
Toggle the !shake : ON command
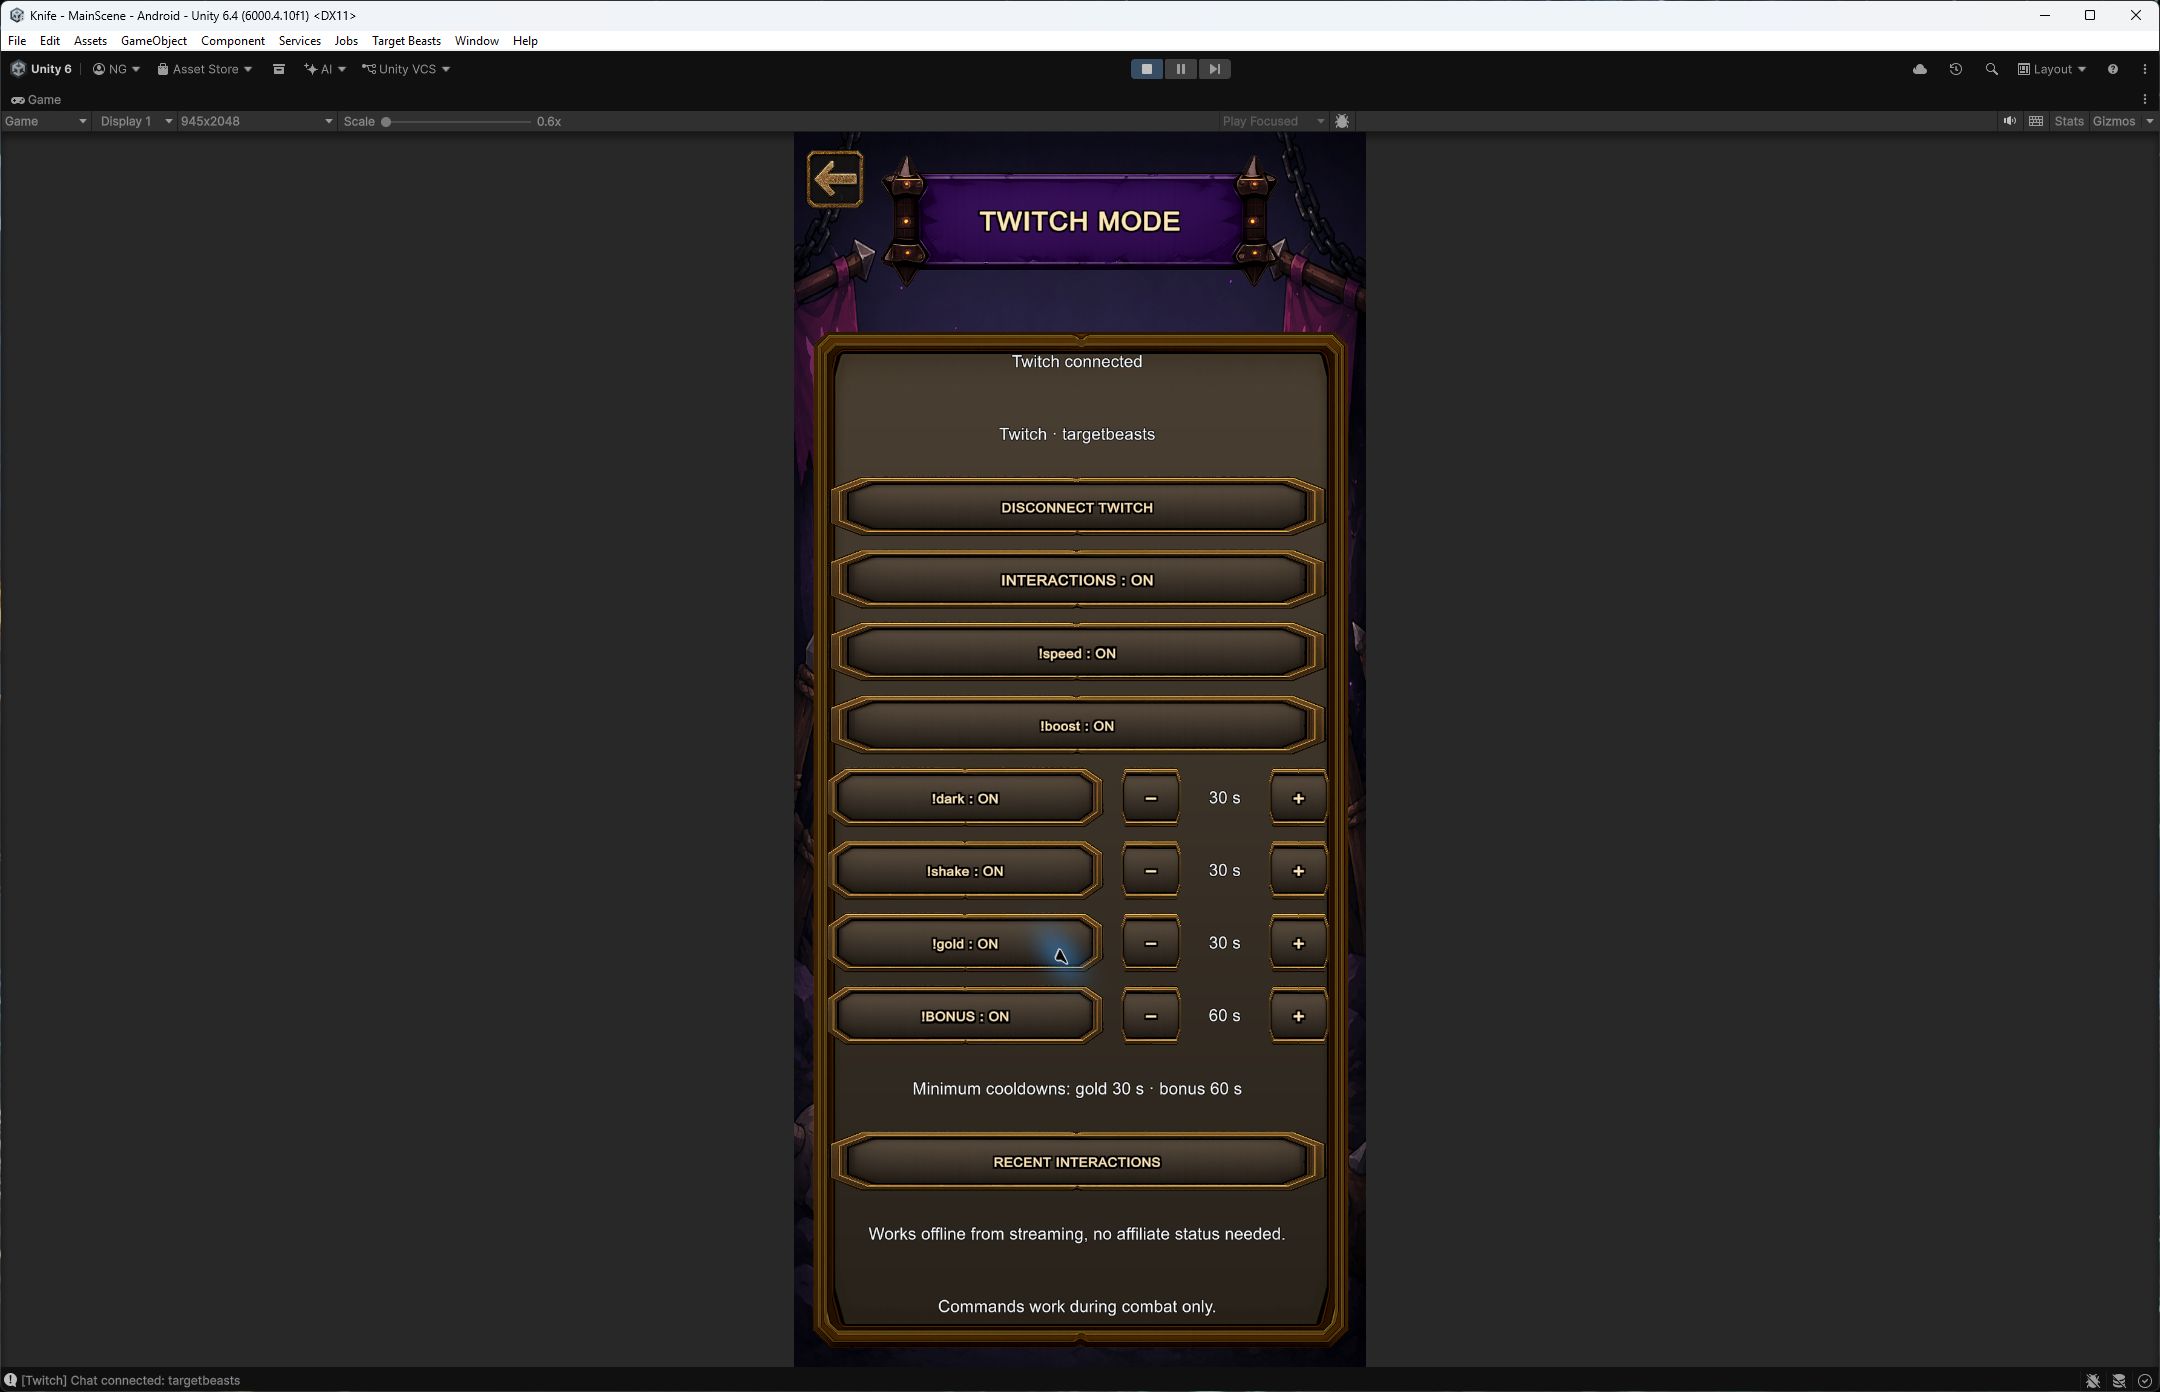tap(965, 871)
